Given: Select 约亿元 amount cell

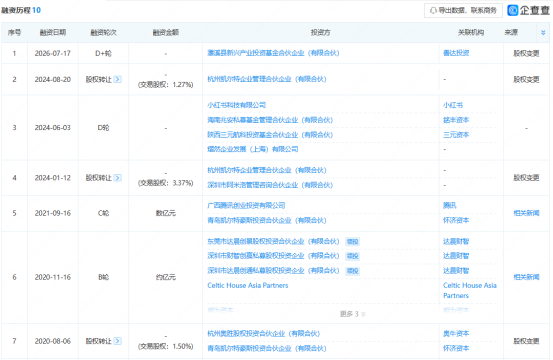Looking at the screenshot, I should (x=166, y=277).
